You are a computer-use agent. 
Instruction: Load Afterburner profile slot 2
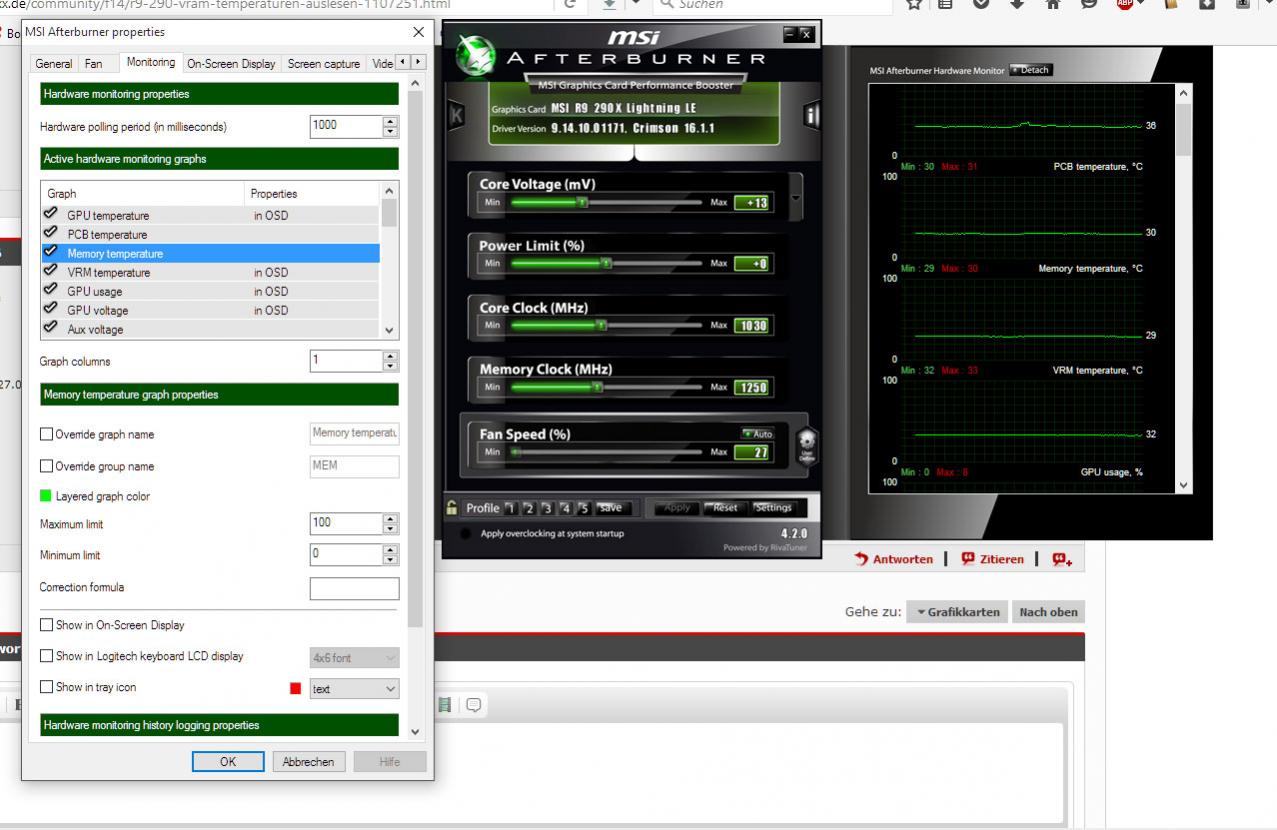pyautogui.click(x=529, y=507)
